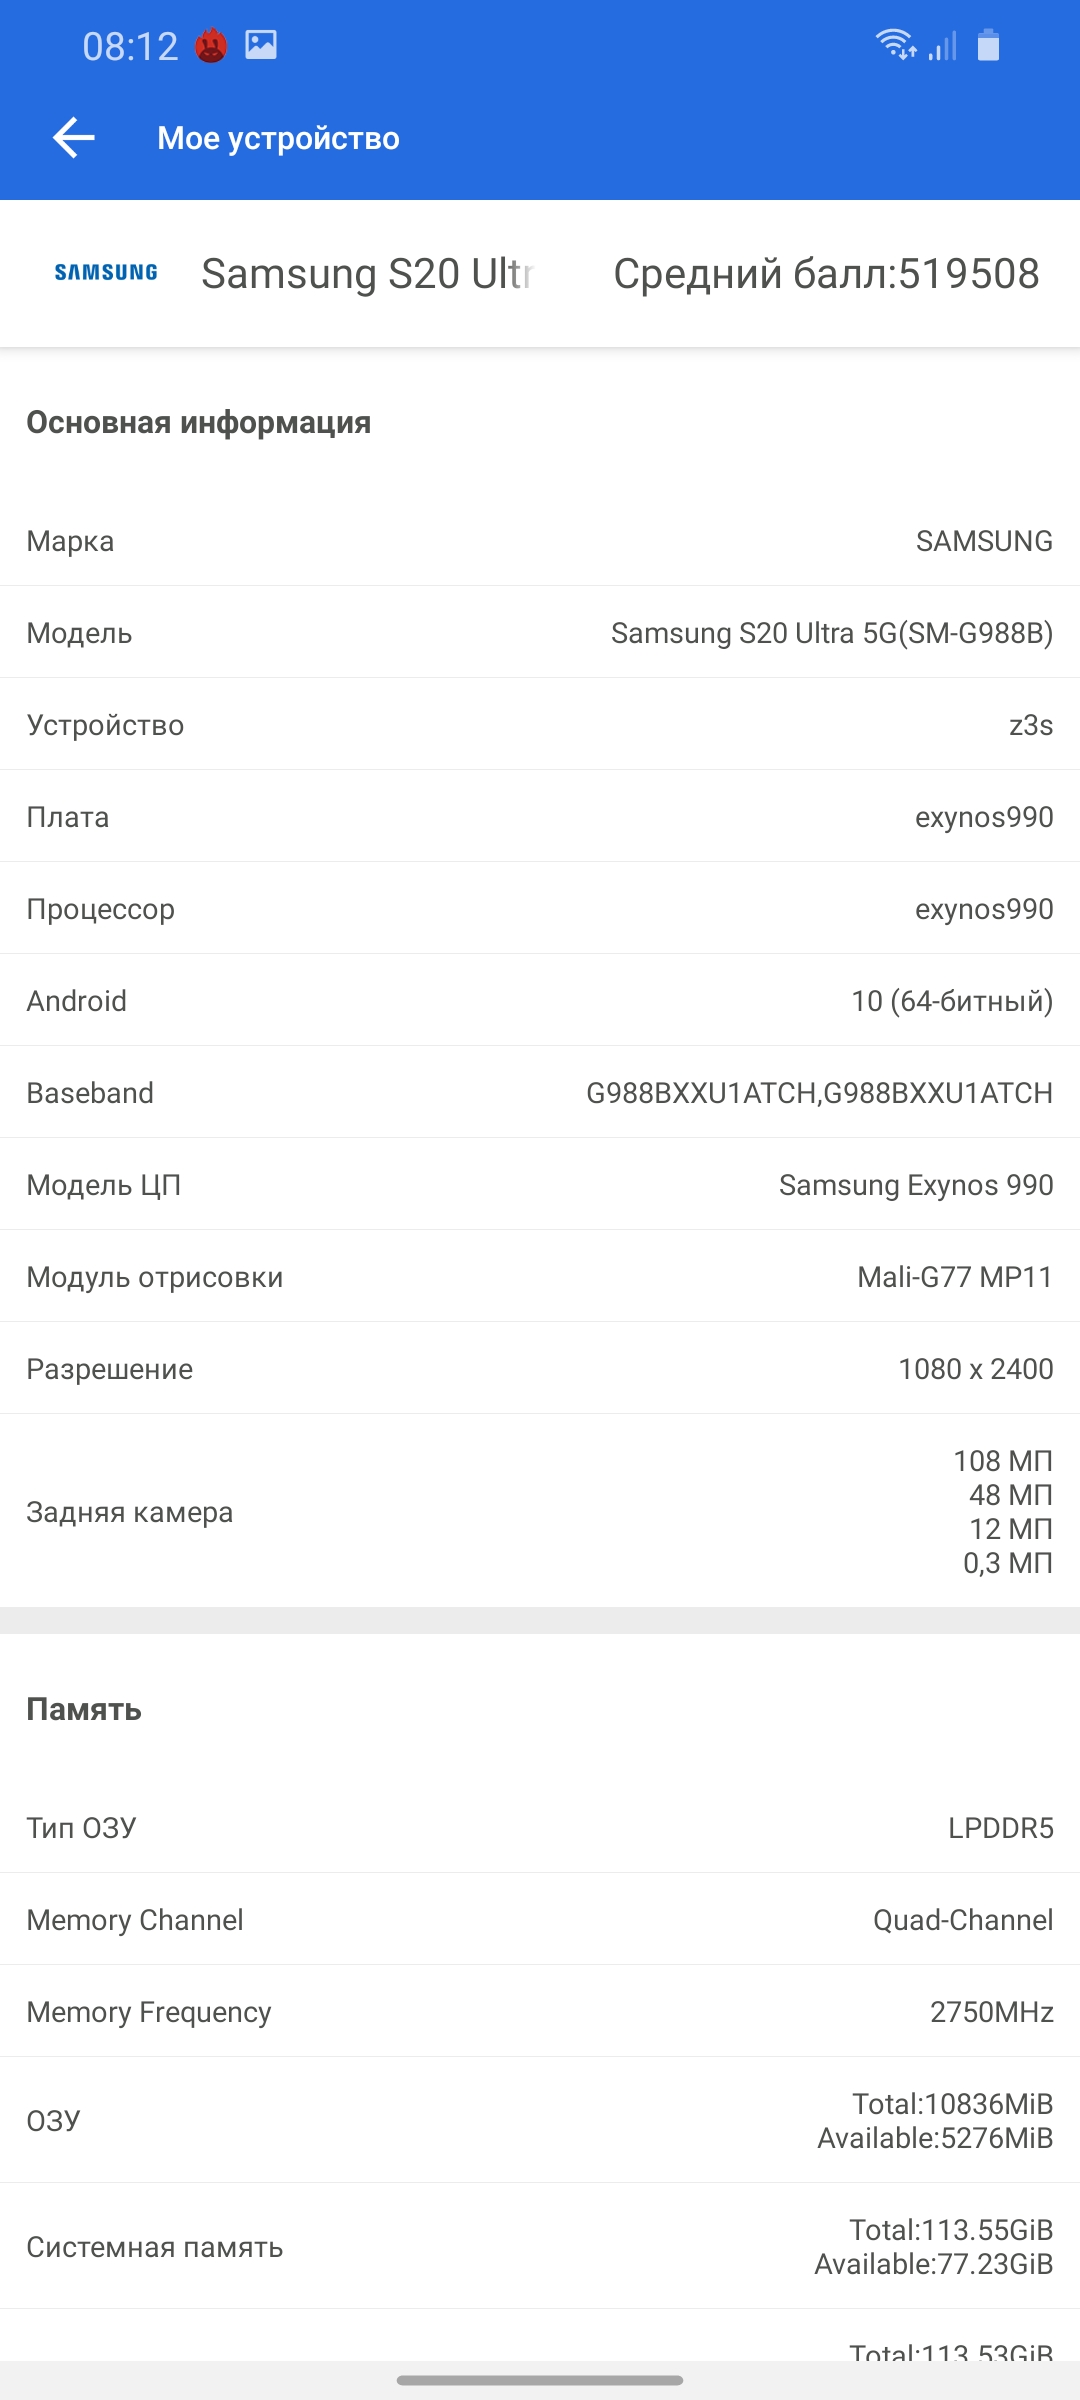
Task: Tap the 'Мое устройство' page title
Action: 278,138
